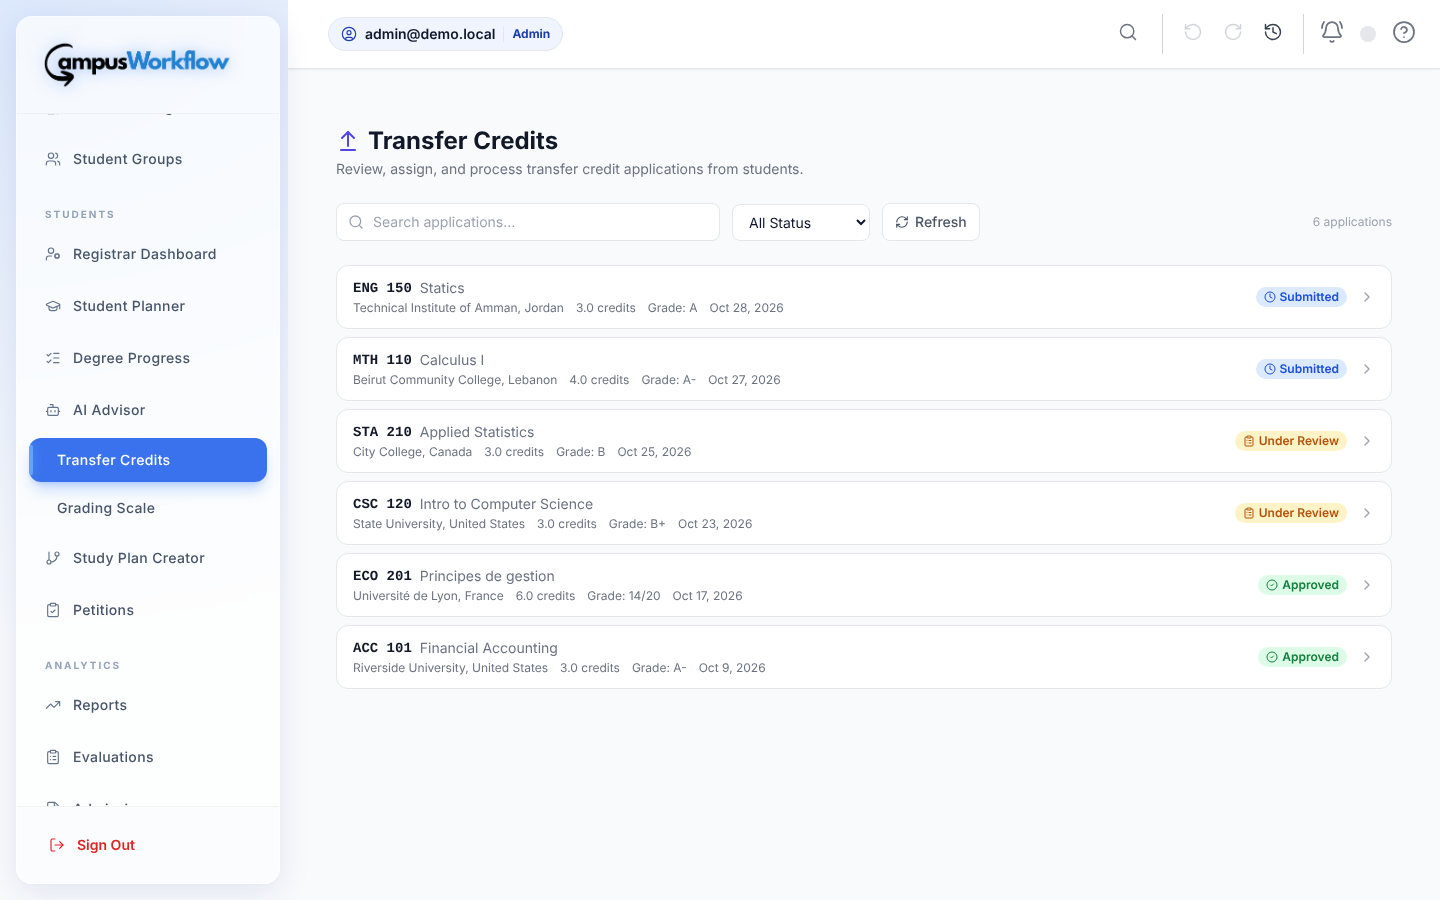The image size is (1440, 900).
Task: Open the admin@demo.local account chip
Action: [445, 34]
